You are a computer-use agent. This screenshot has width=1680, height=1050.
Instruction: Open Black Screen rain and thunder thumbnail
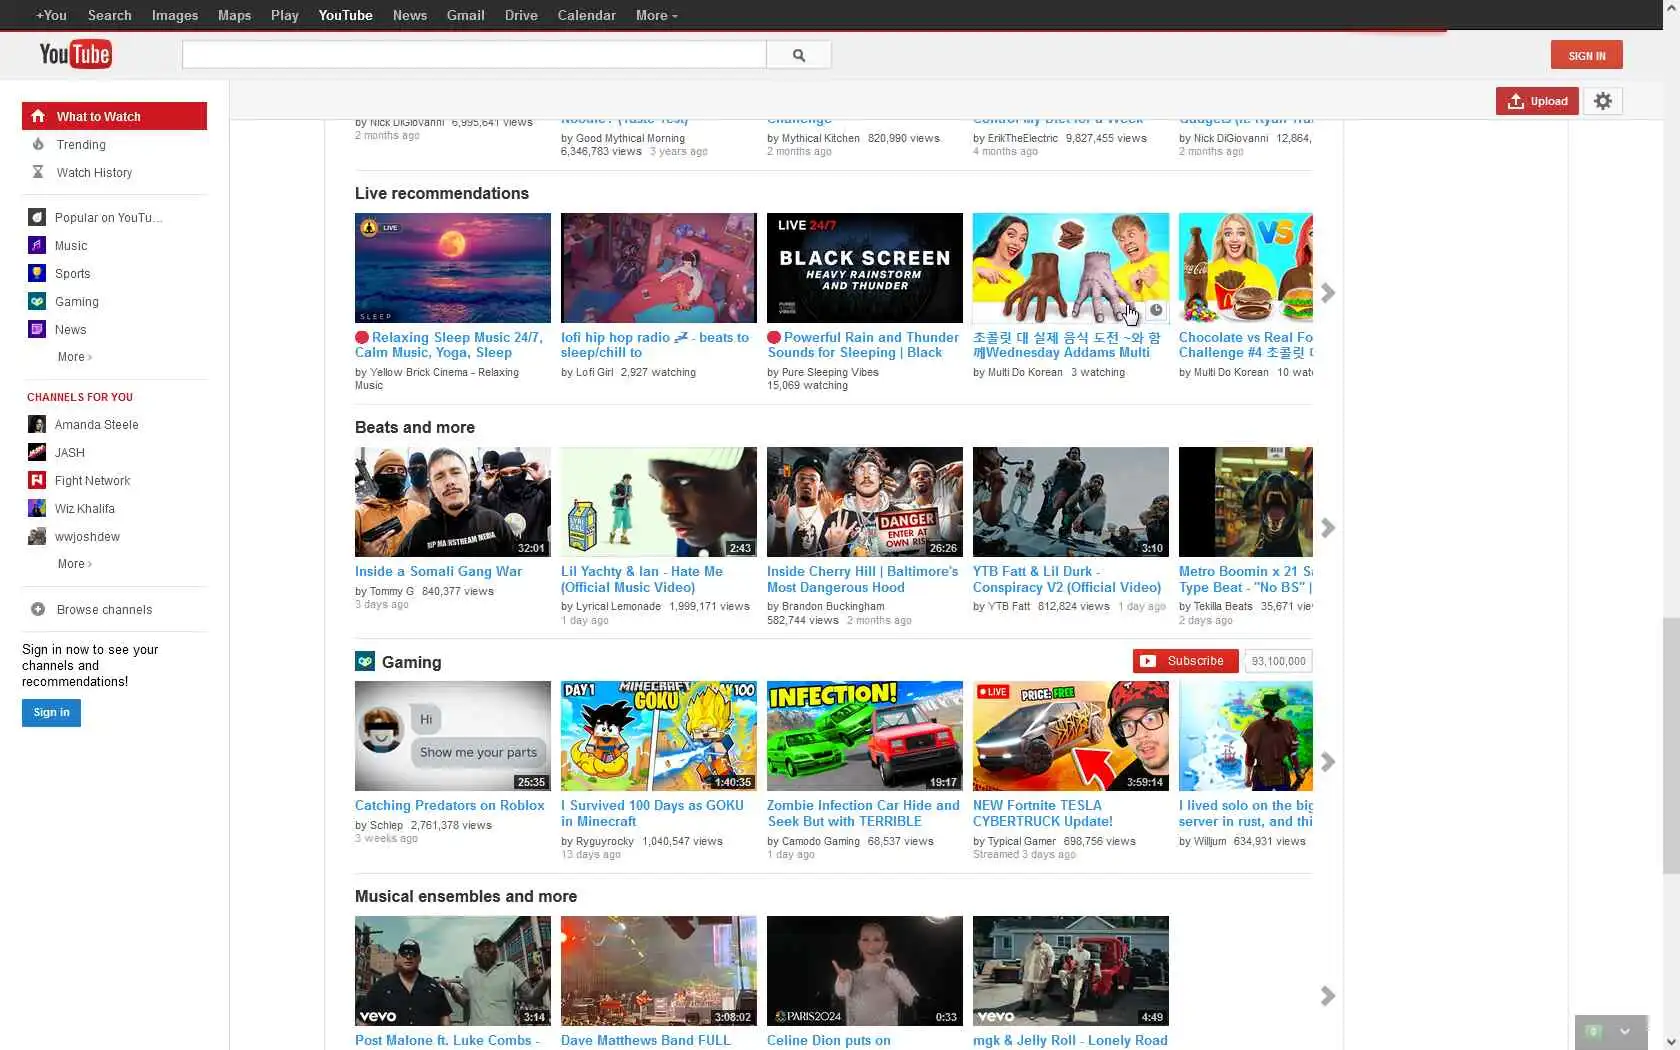[x=864, y=268]
